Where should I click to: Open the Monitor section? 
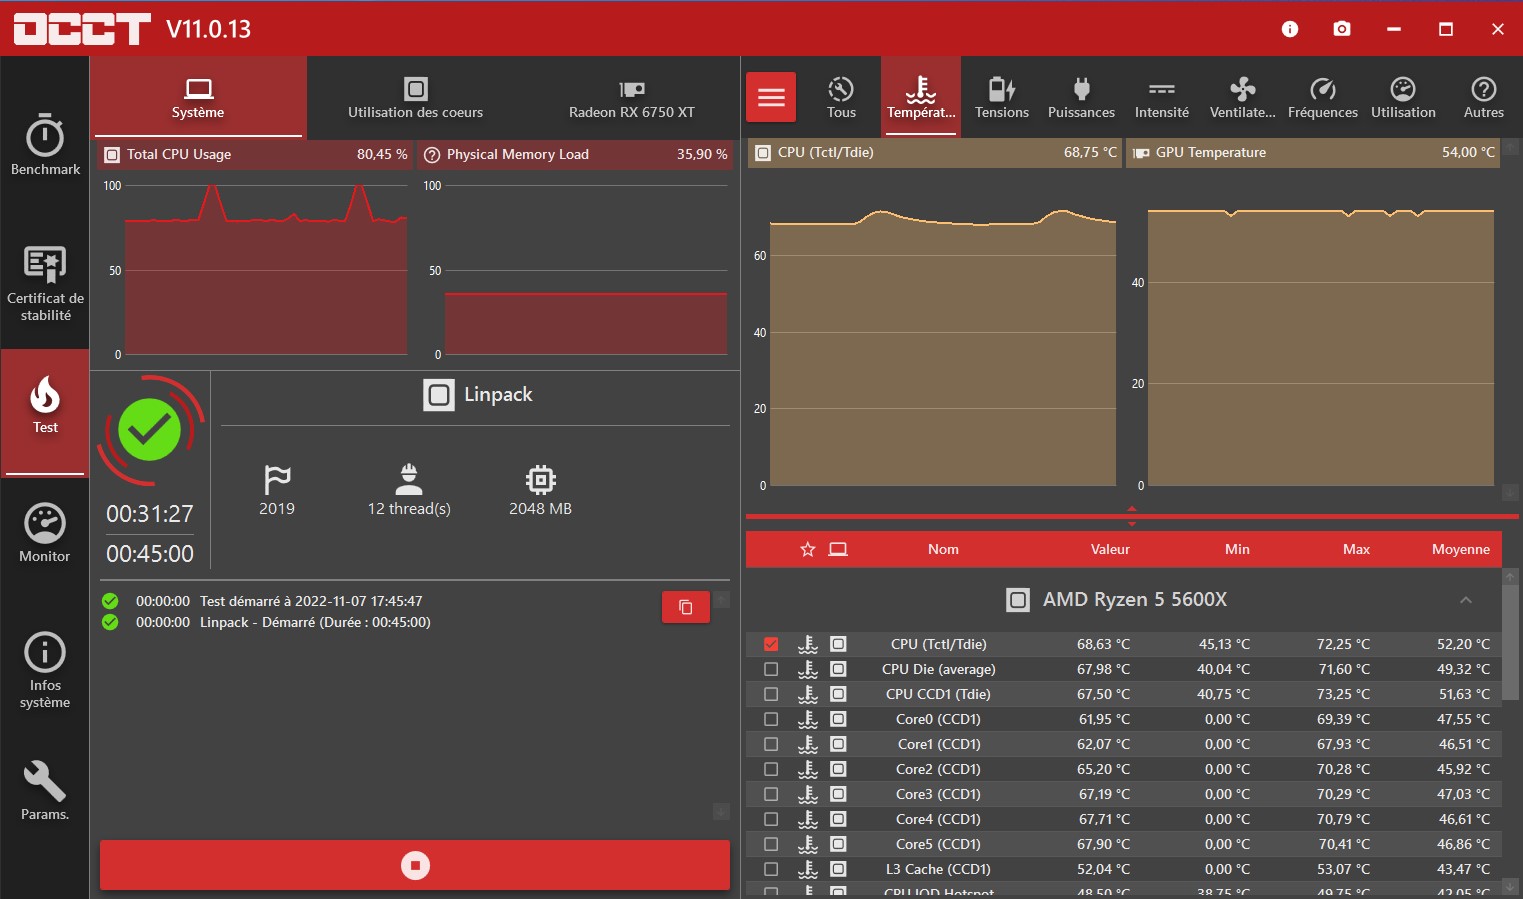tap(45, 533)
